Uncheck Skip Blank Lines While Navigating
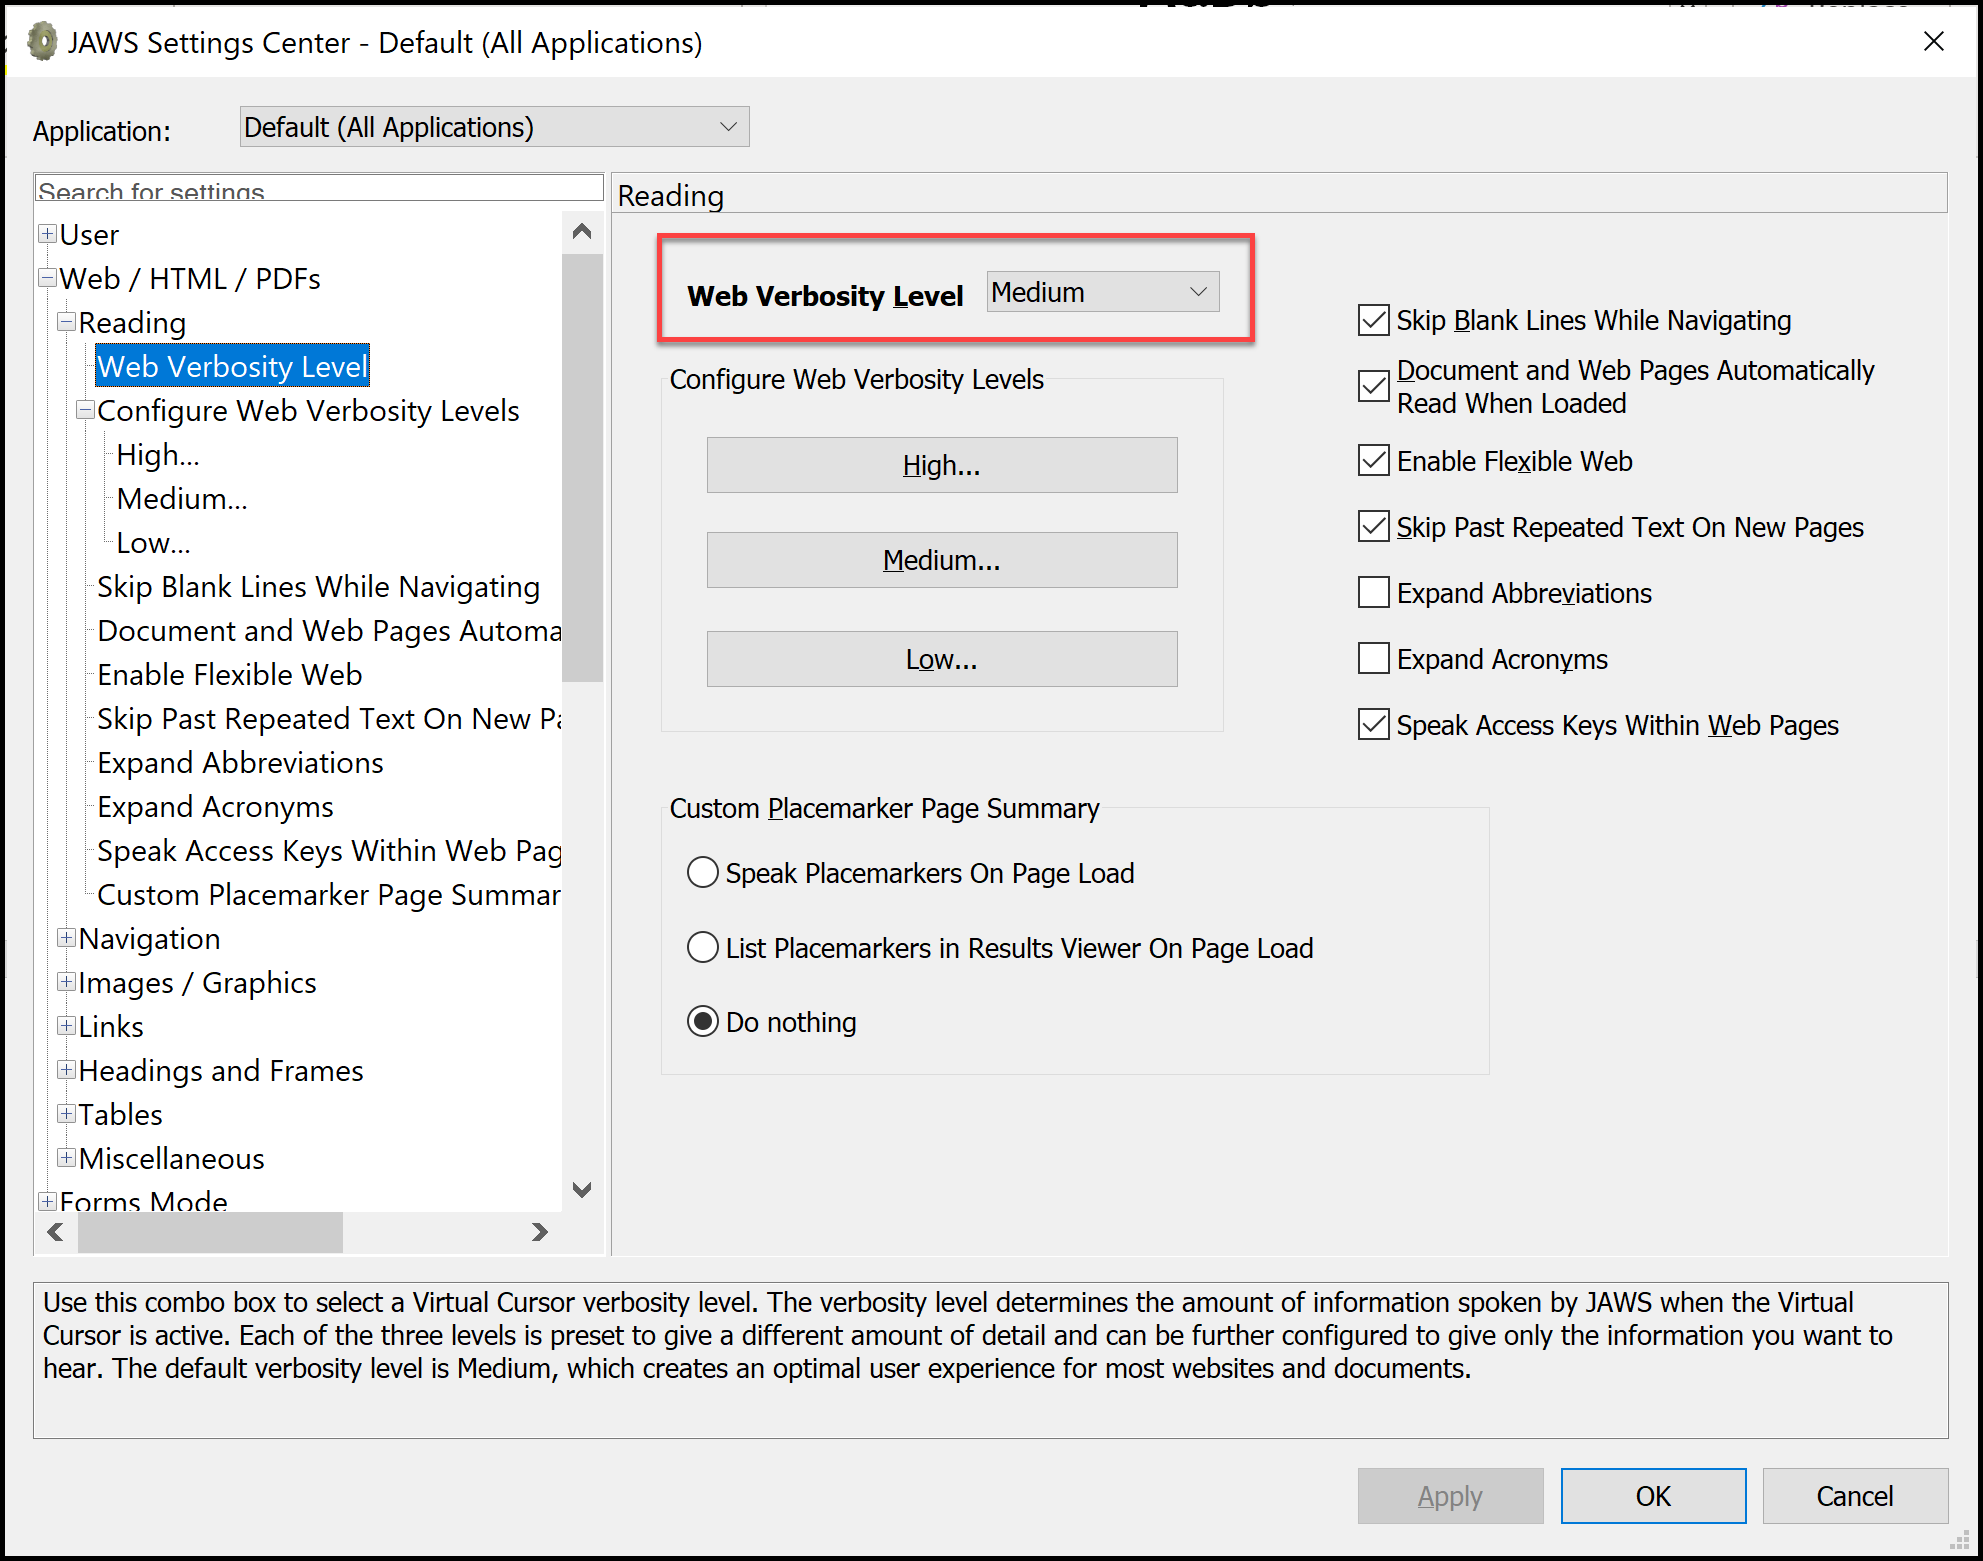1983x1561 pixels. [x=1374, y=320]
